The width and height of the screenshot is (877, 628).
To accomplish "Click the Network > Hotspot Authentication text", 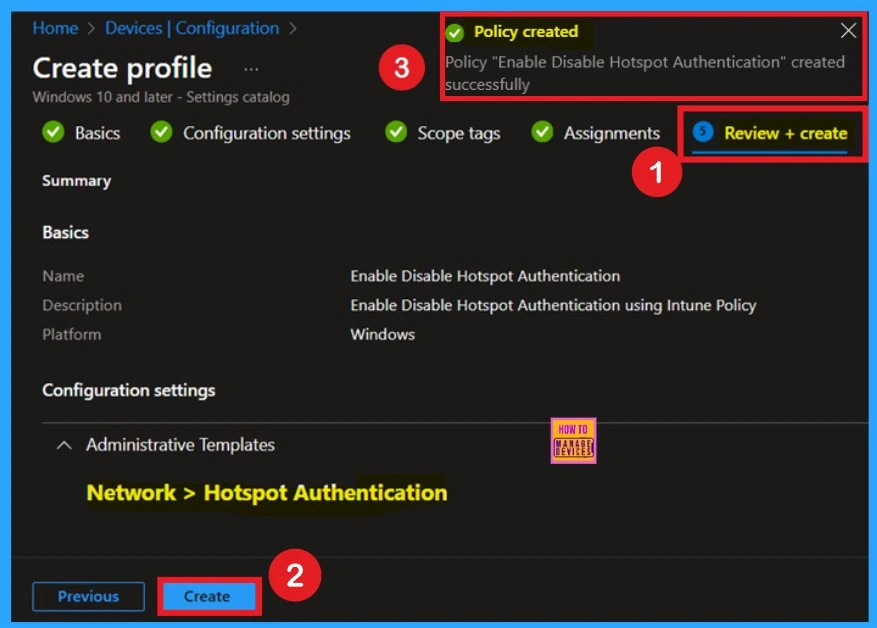I will [x=267, y=493].
